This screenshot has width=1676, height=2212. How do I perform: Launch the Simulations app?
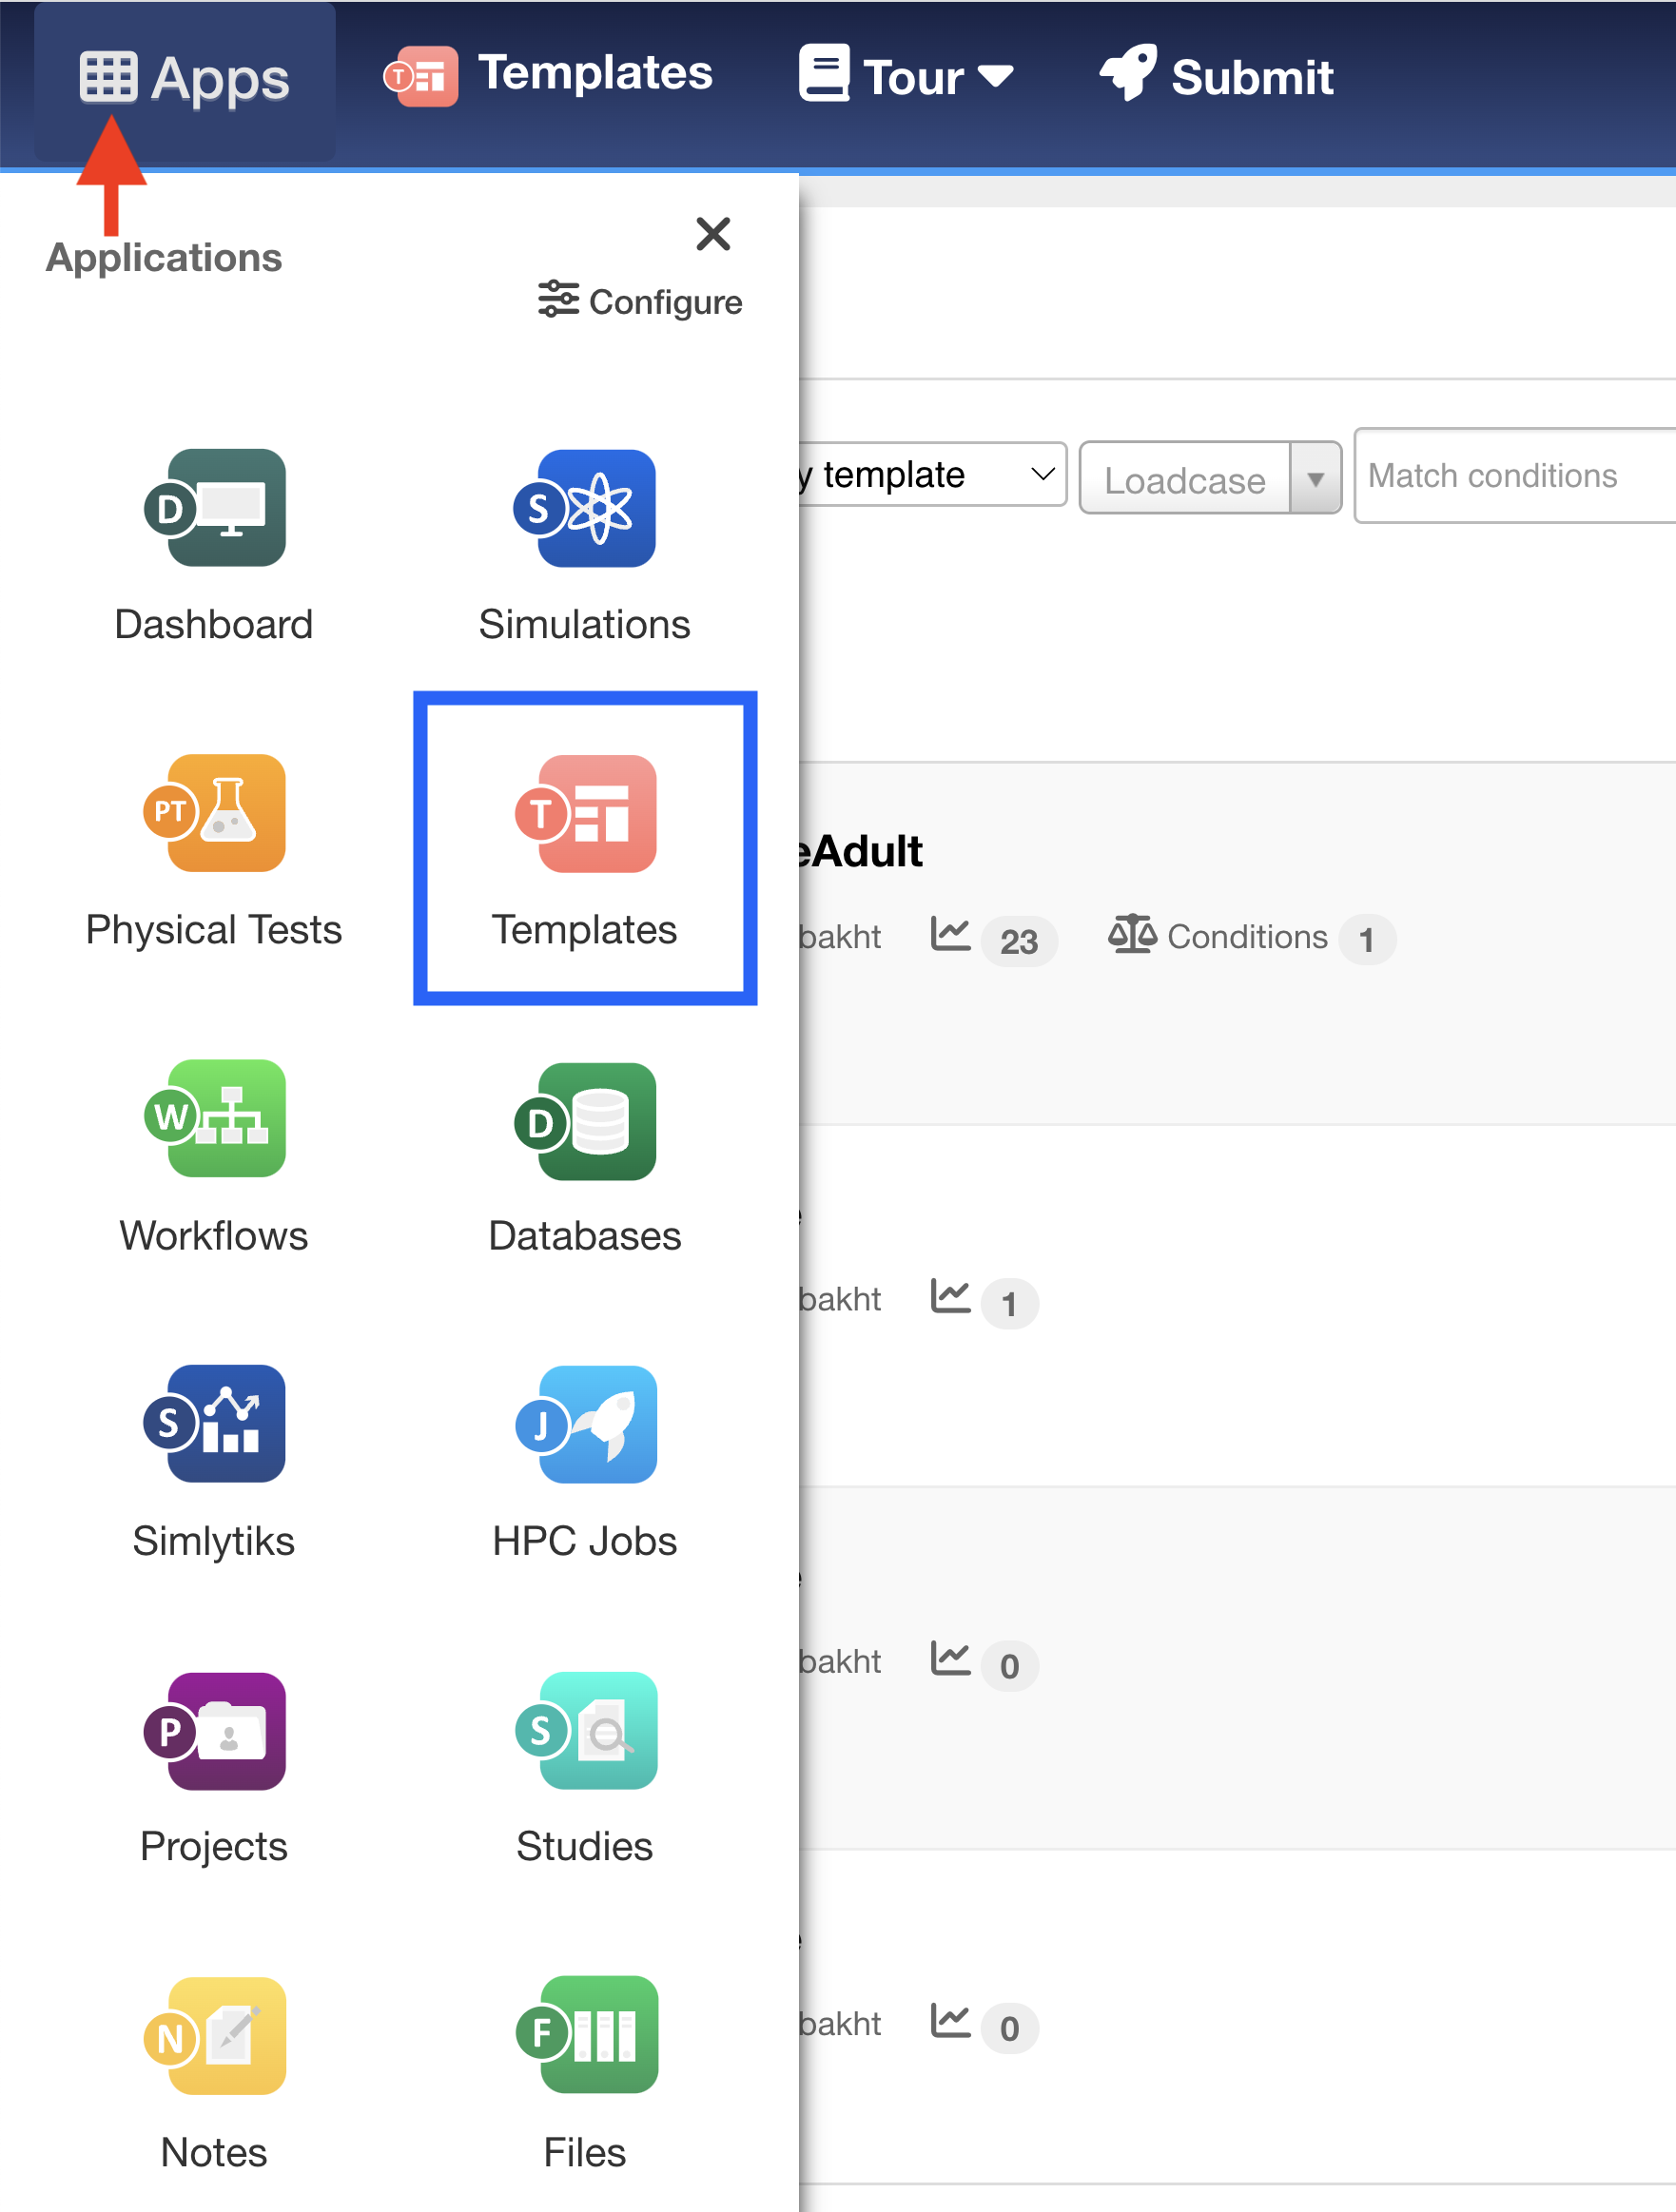585,545
